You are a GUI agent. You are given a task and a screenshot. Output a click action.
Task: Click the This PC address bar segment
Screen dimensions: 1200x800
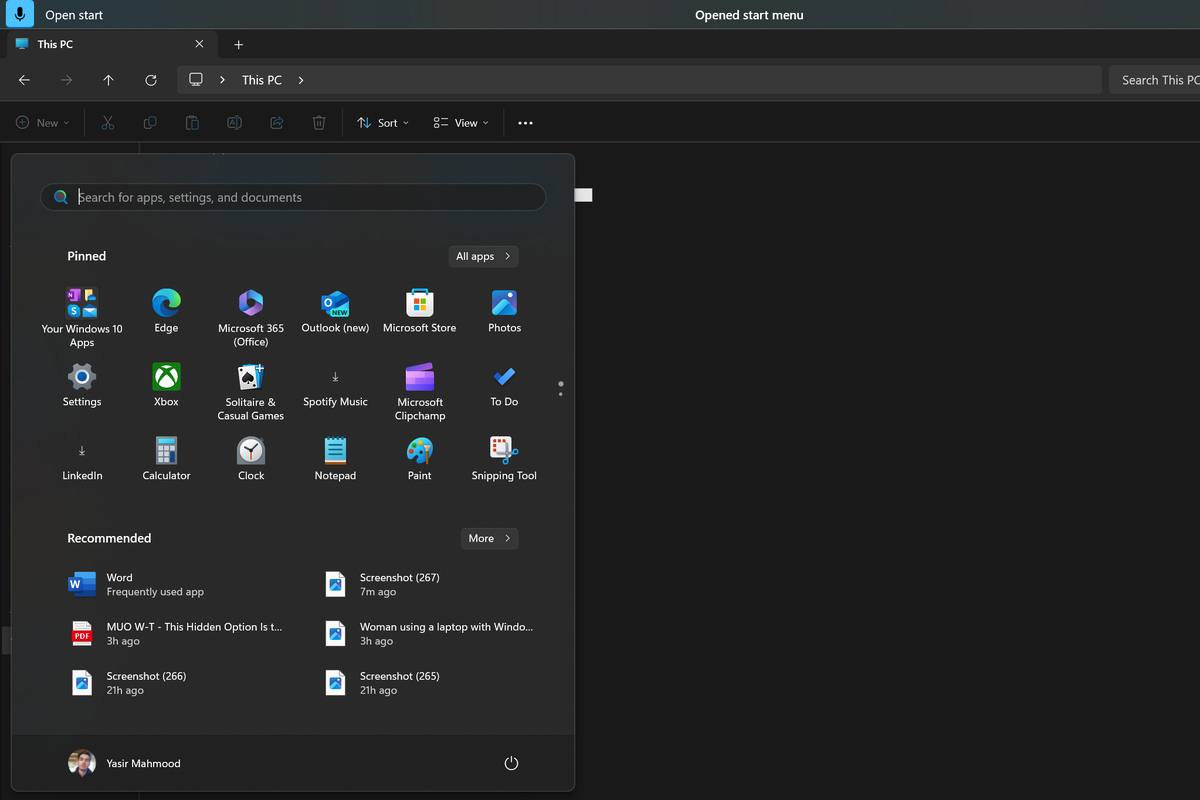pos(262,80)
